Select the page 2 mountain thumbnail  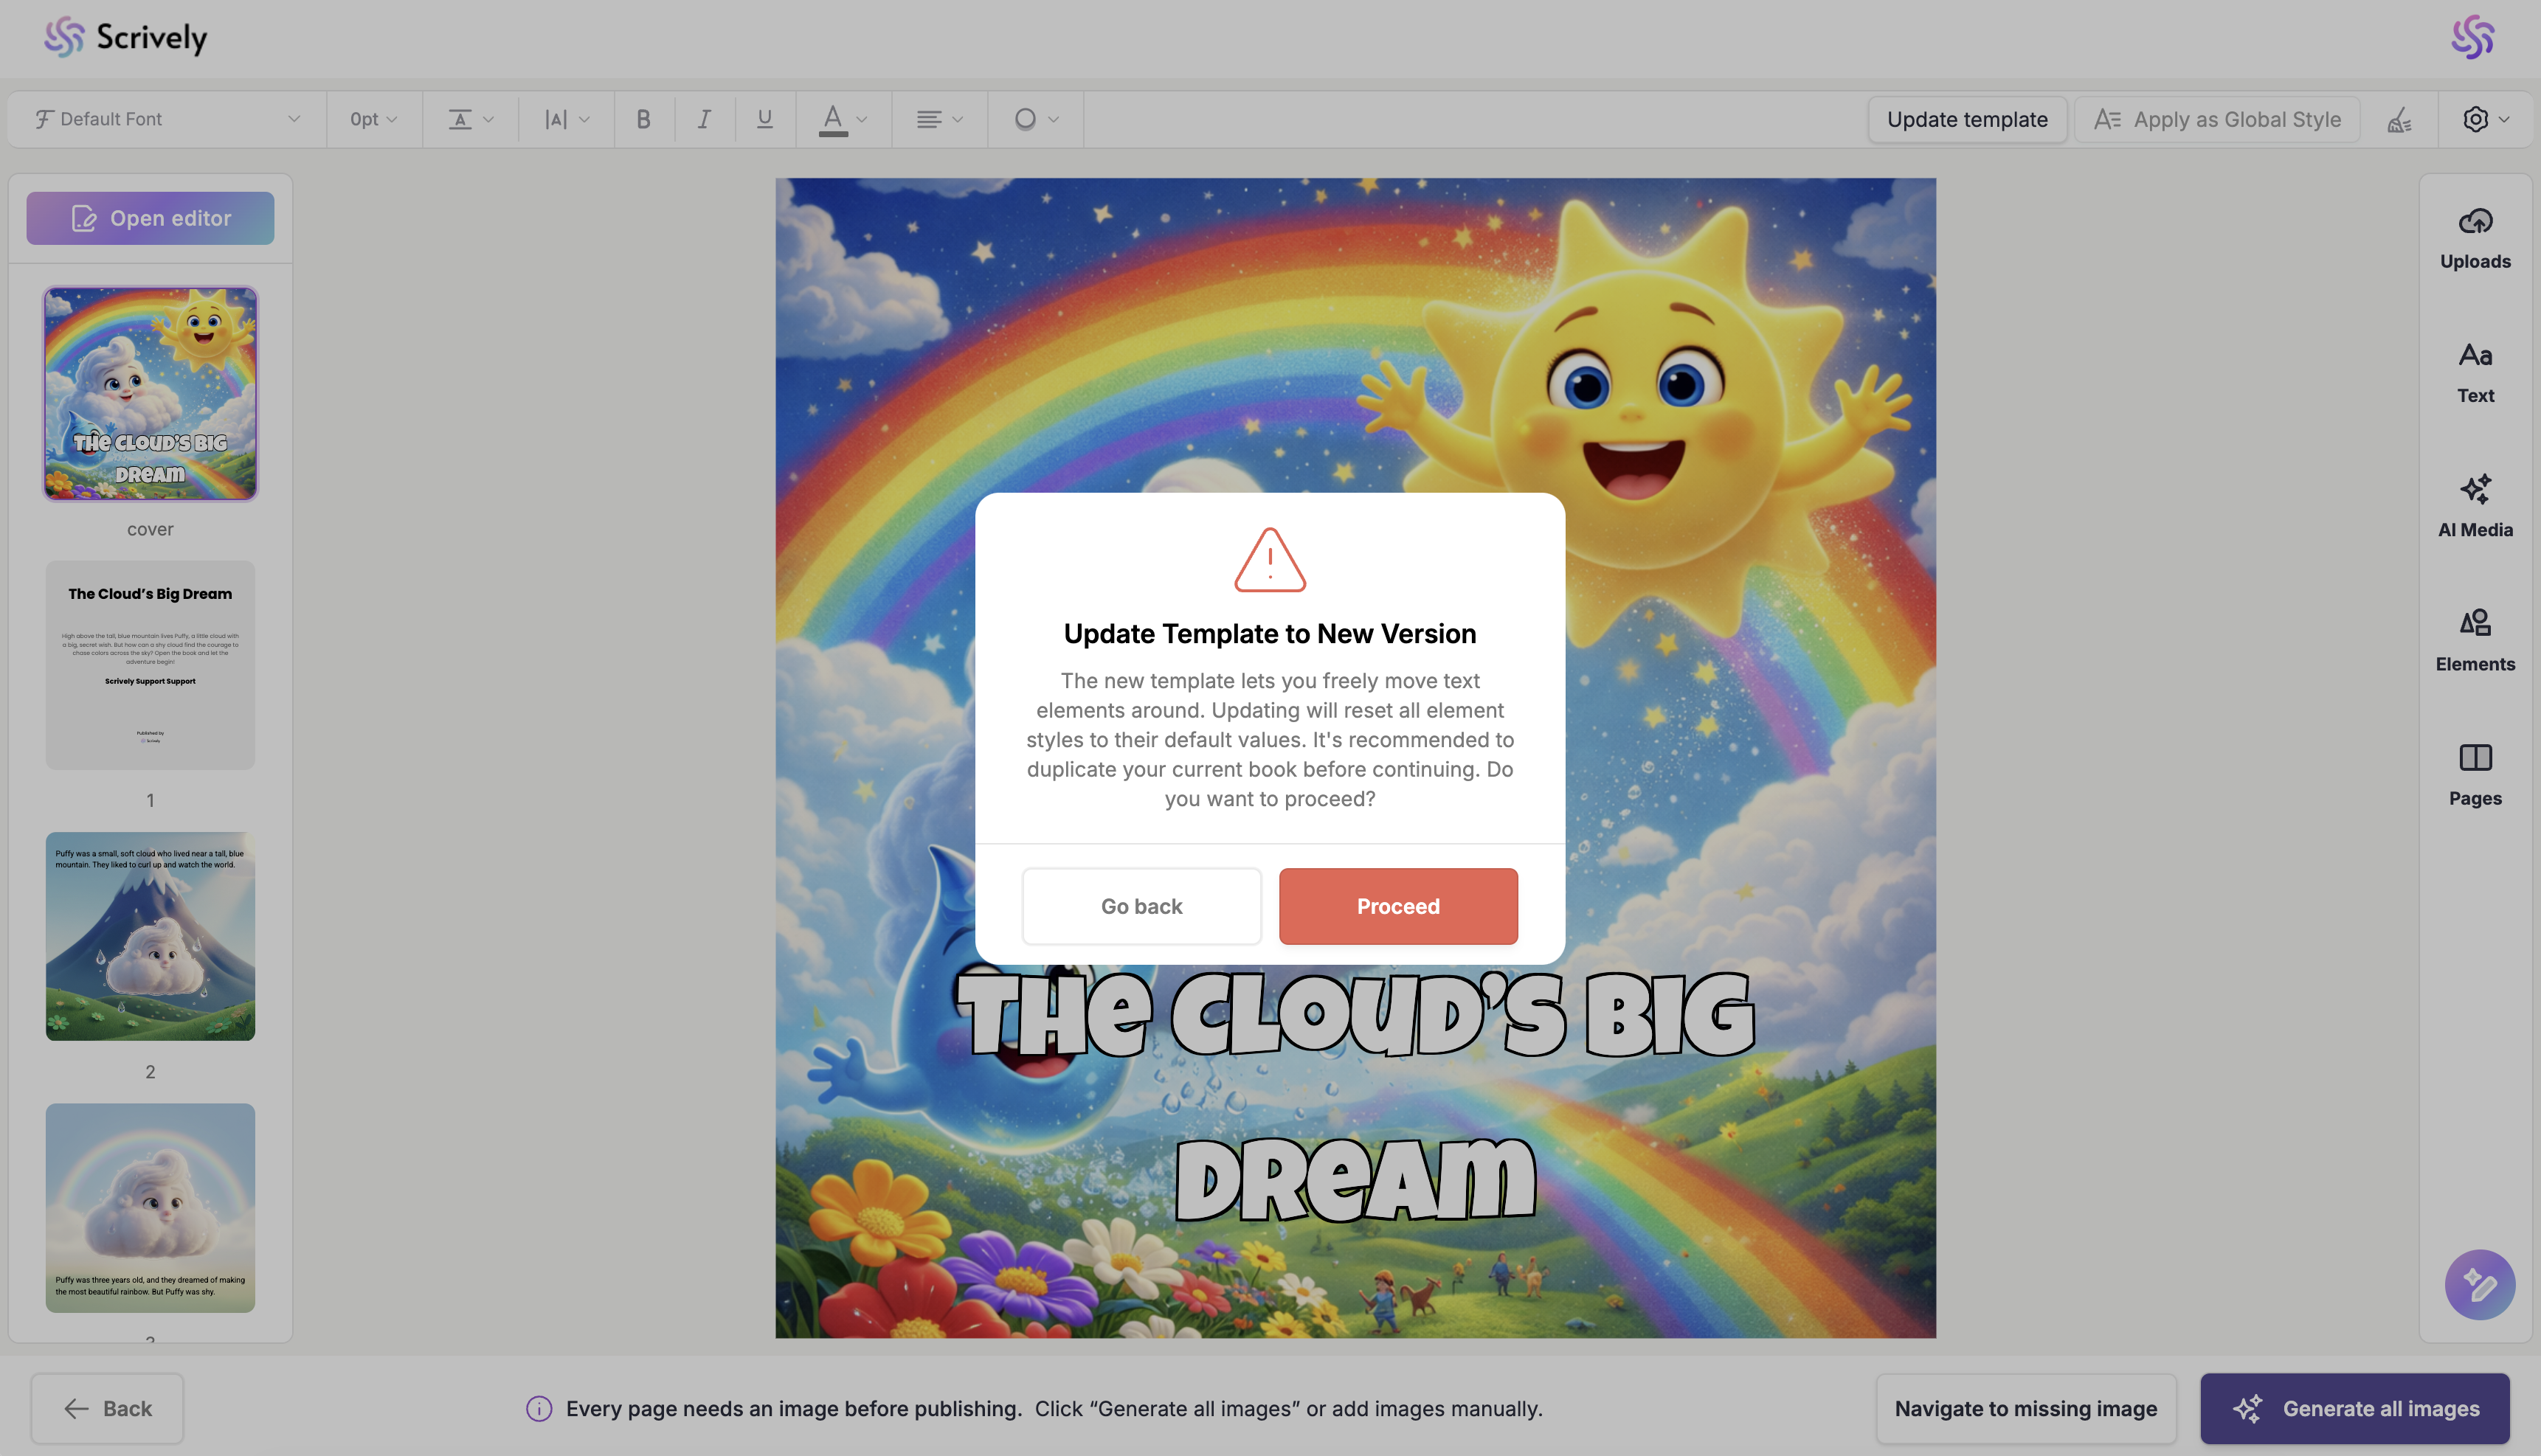[x=150, y=936]
